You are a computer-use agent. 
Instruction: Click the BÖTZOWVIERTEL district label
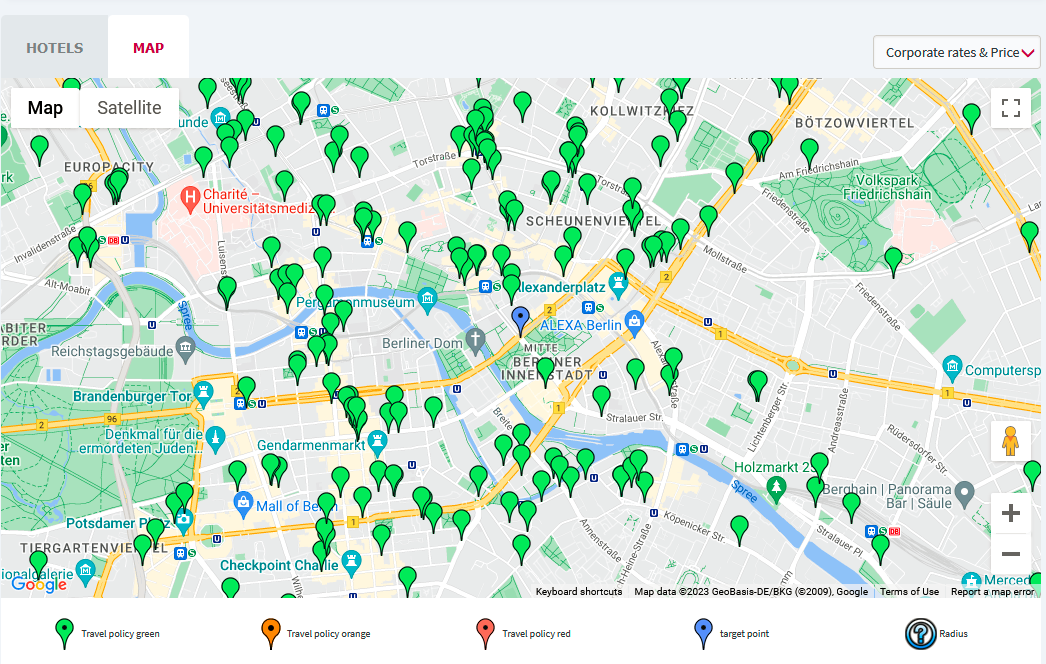click(854, 123)
